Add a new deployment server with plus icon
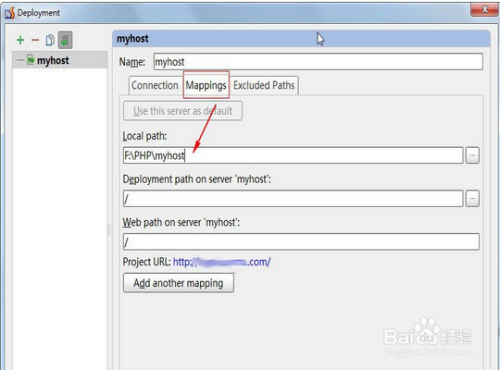The width and height of the screenshot is (500, 370). point(20,40)
